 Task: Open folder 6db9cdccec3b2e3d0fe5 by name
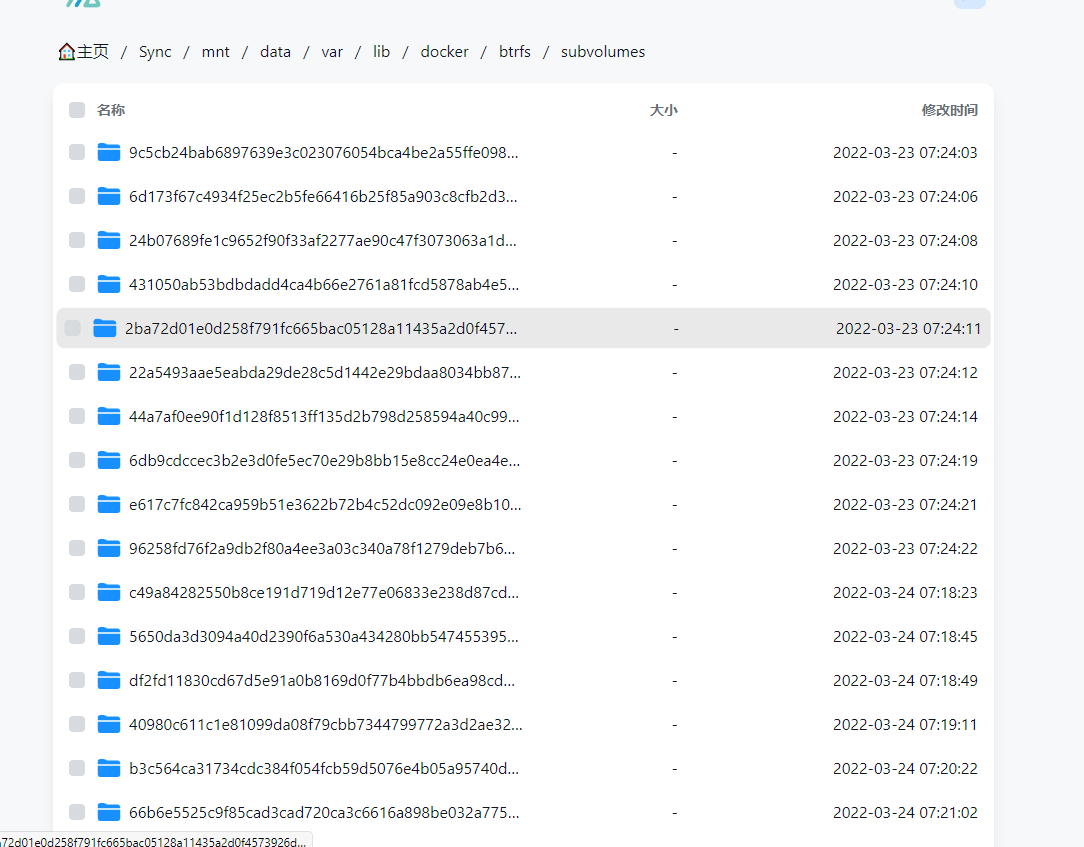pyautogui.click(x=324, y=460)
